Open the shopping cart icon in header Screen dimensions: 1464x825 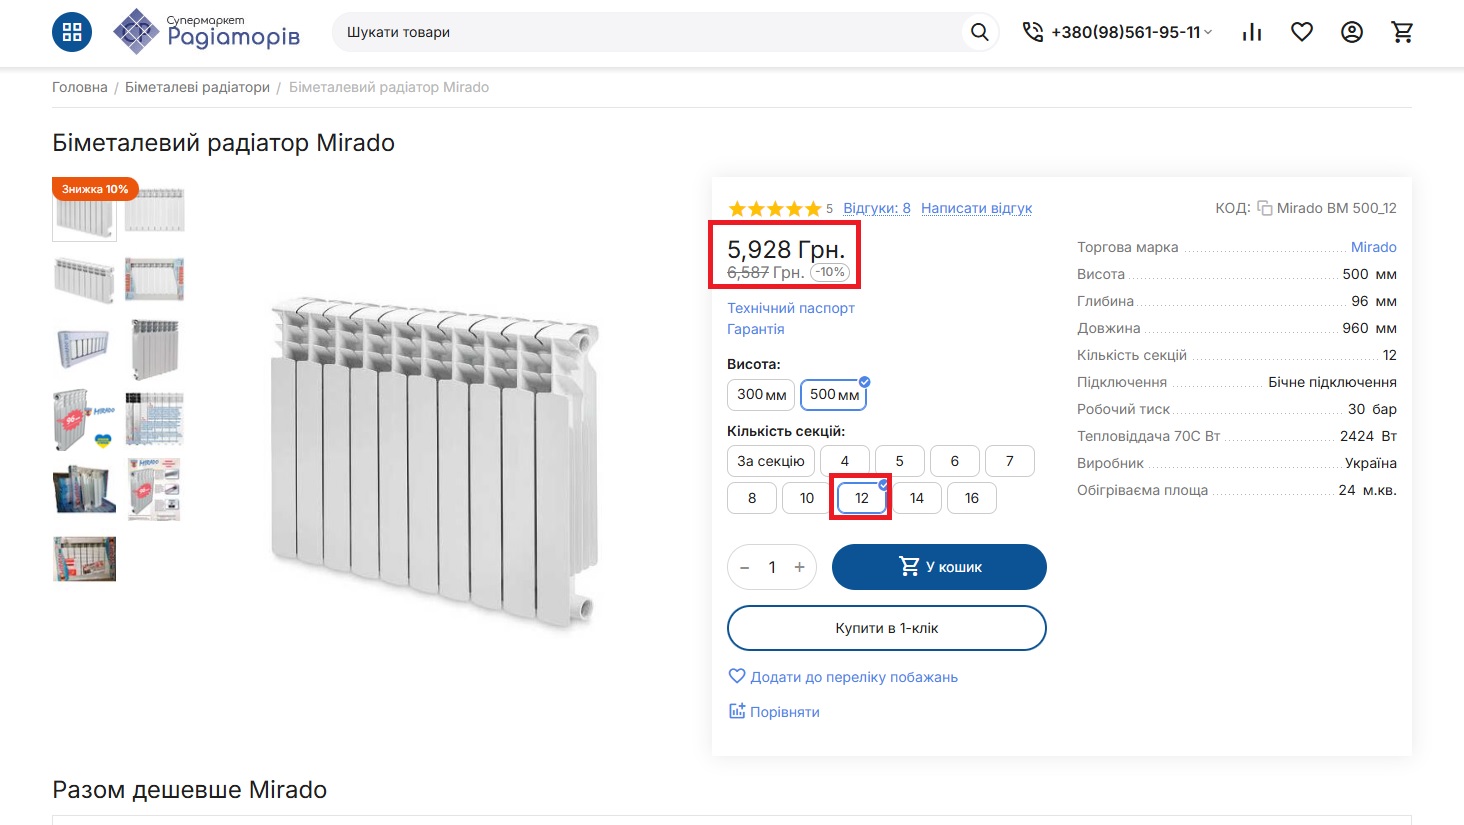pyautogui.click(x=1402, y=32)
